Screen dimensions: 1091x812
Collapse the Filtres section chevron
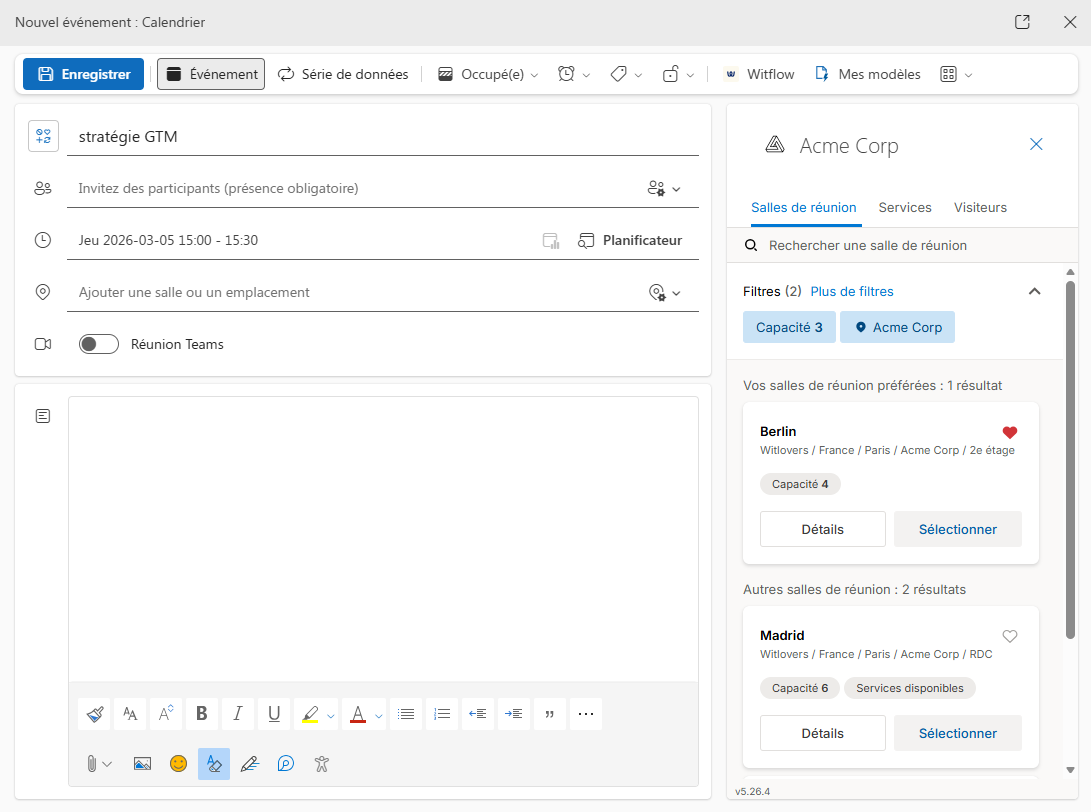[1035, 291]
